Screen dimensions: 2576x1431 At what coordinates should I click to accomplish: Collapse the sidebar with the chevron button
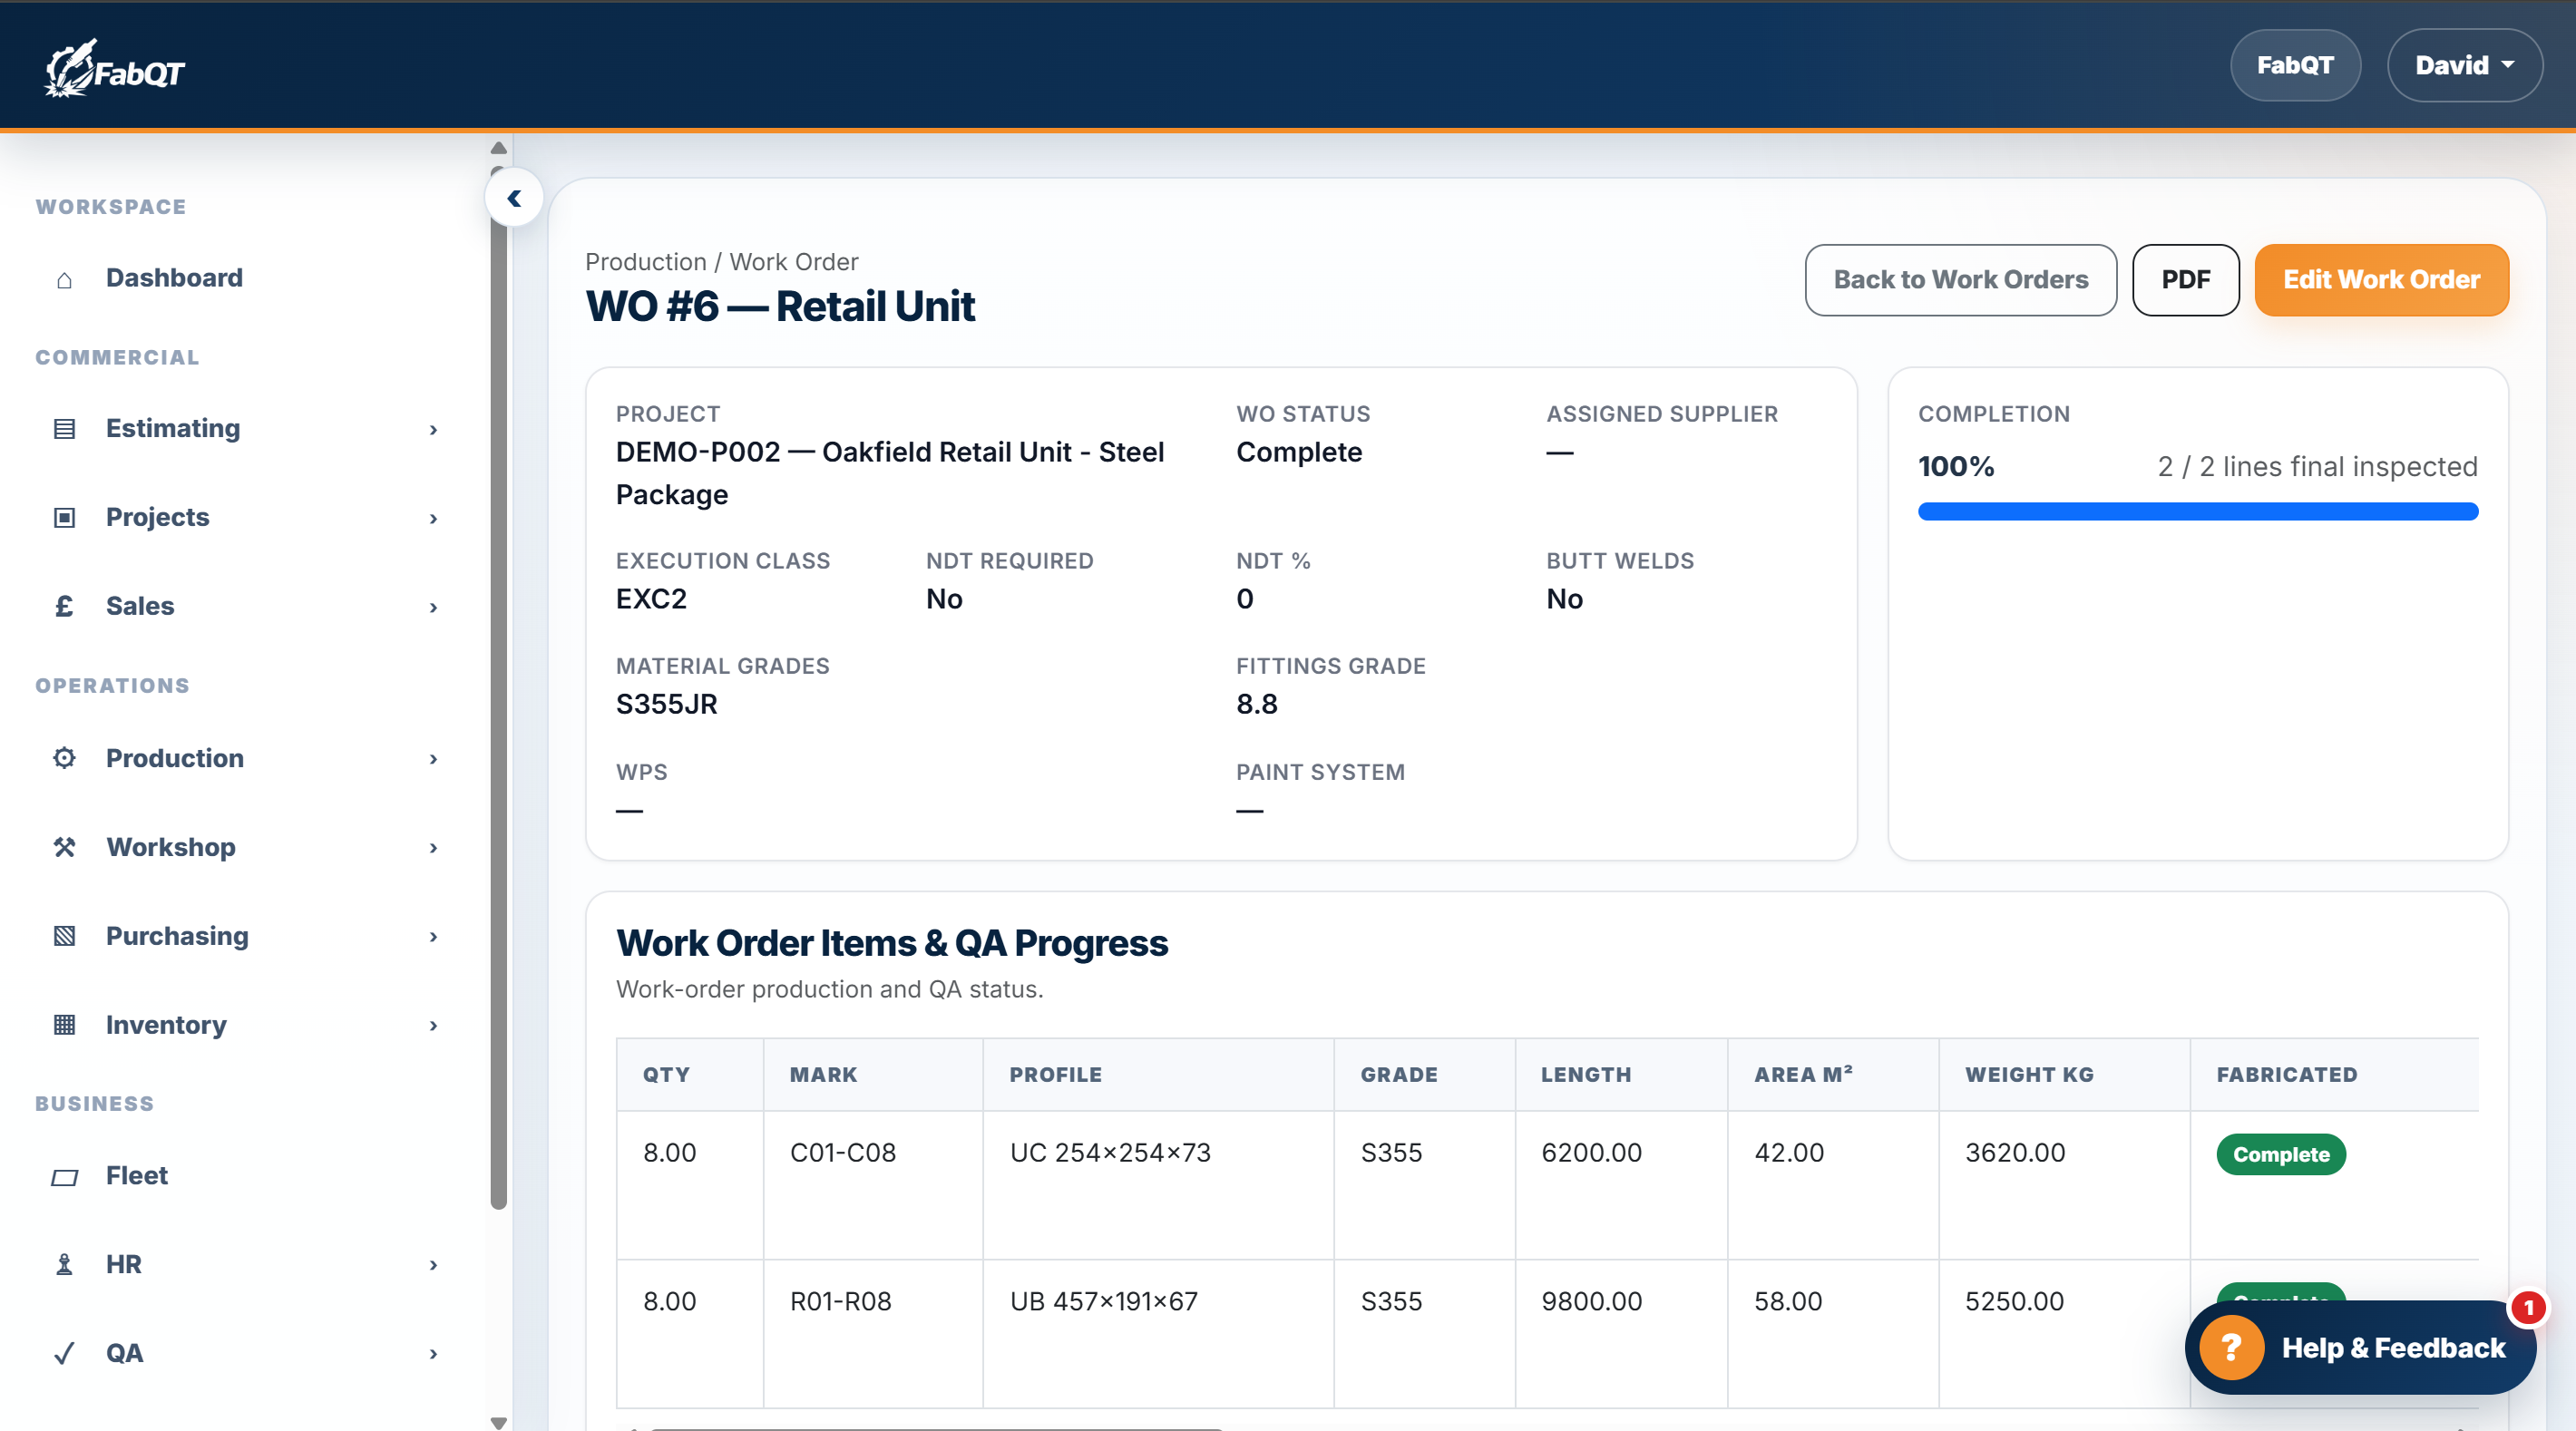(514, 198)
